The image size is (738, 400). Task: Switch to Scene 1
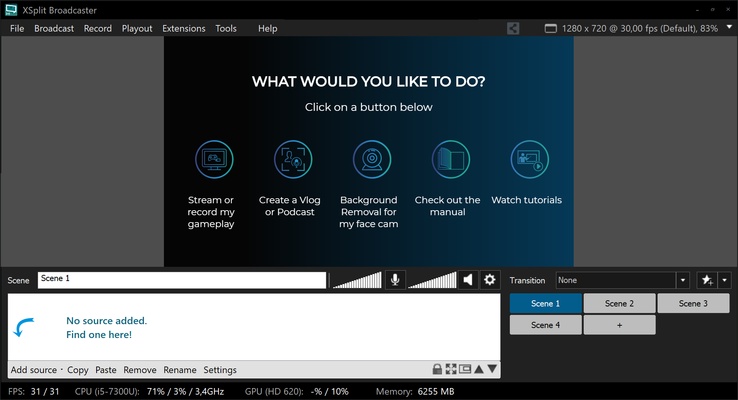click(545, 304)
